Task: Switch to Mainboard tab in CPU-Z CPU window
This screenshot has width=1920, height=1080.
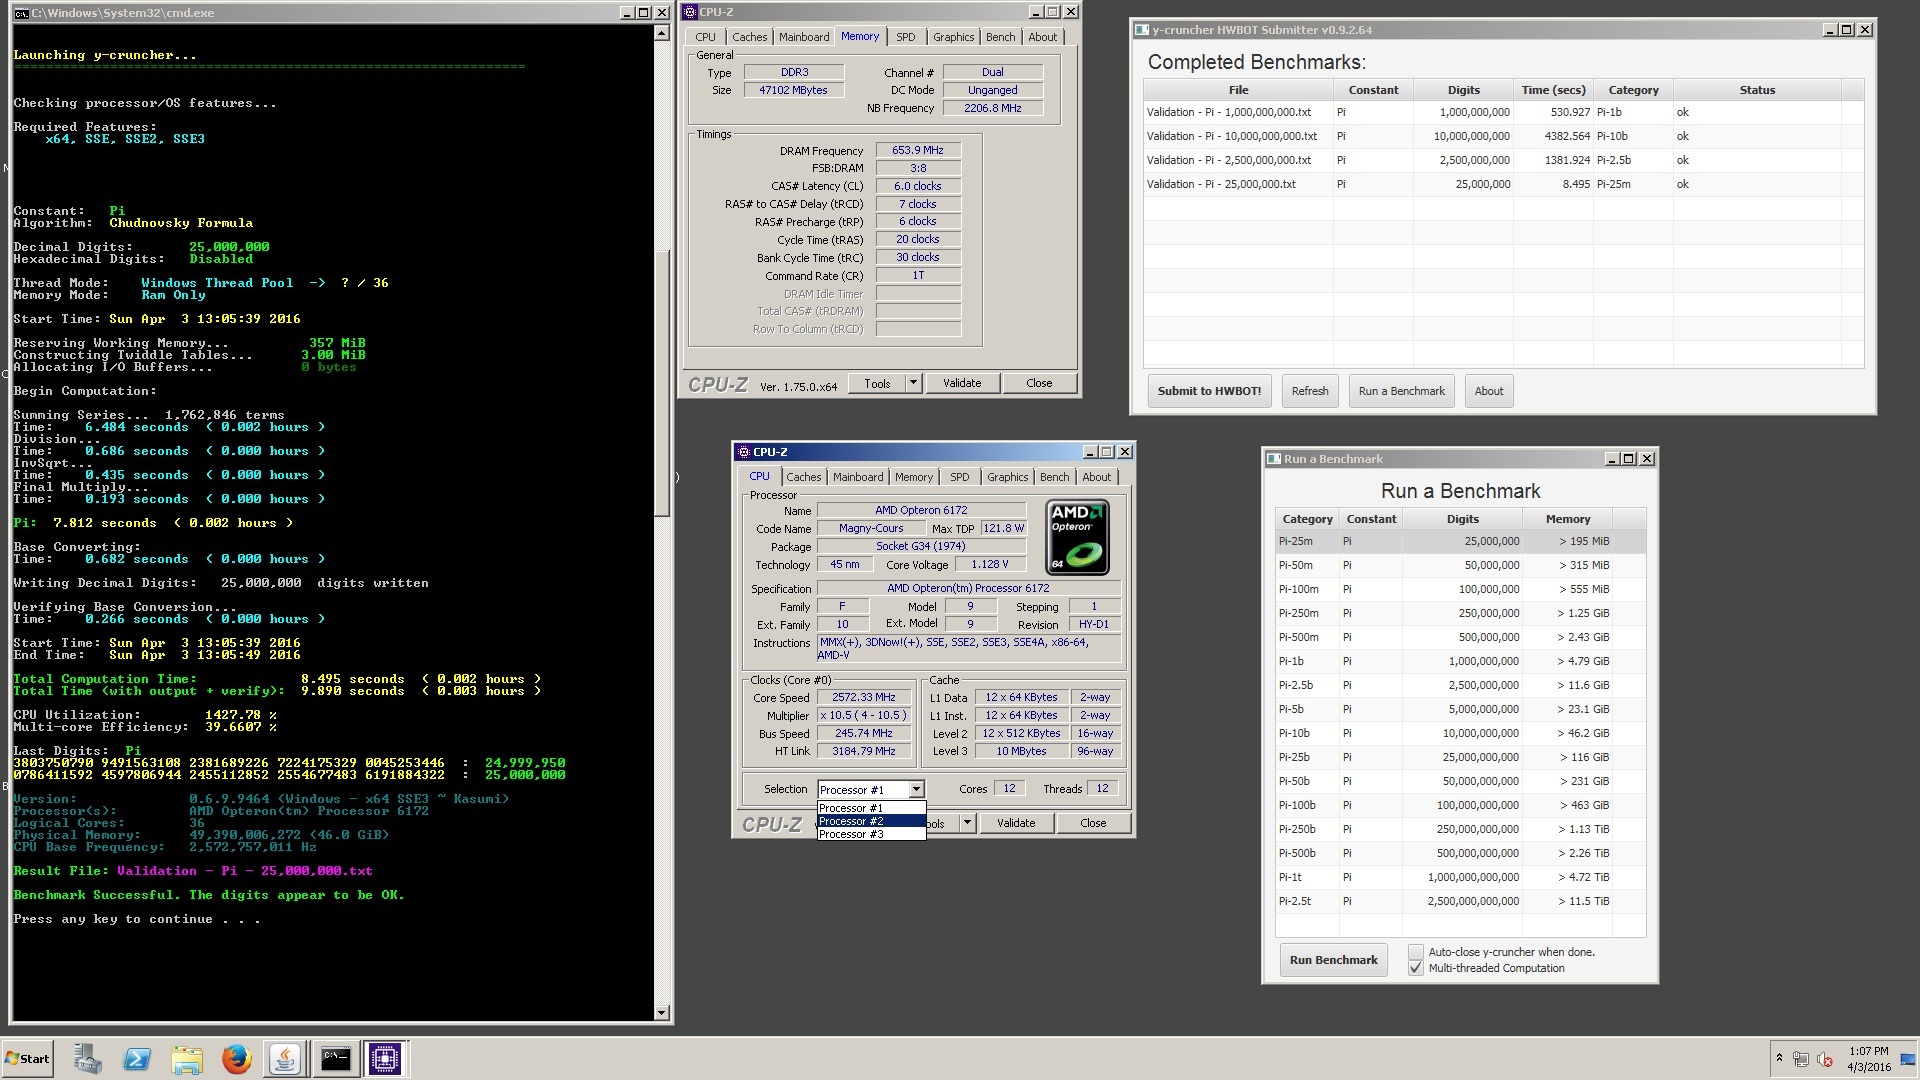Action: click(x=858, y=477)
